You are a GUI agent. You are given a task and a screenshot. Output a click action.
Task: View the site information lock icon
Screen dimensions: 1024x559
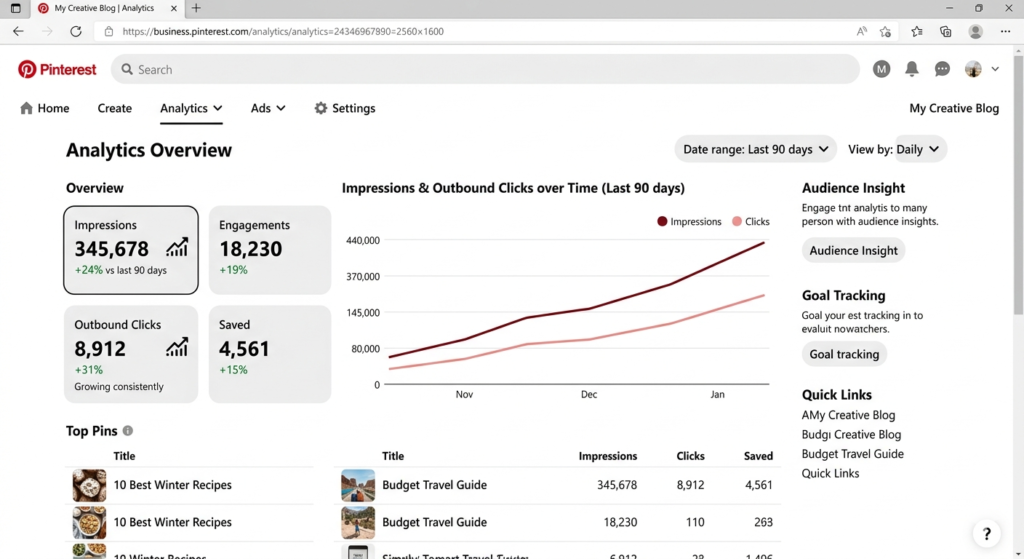109,31
